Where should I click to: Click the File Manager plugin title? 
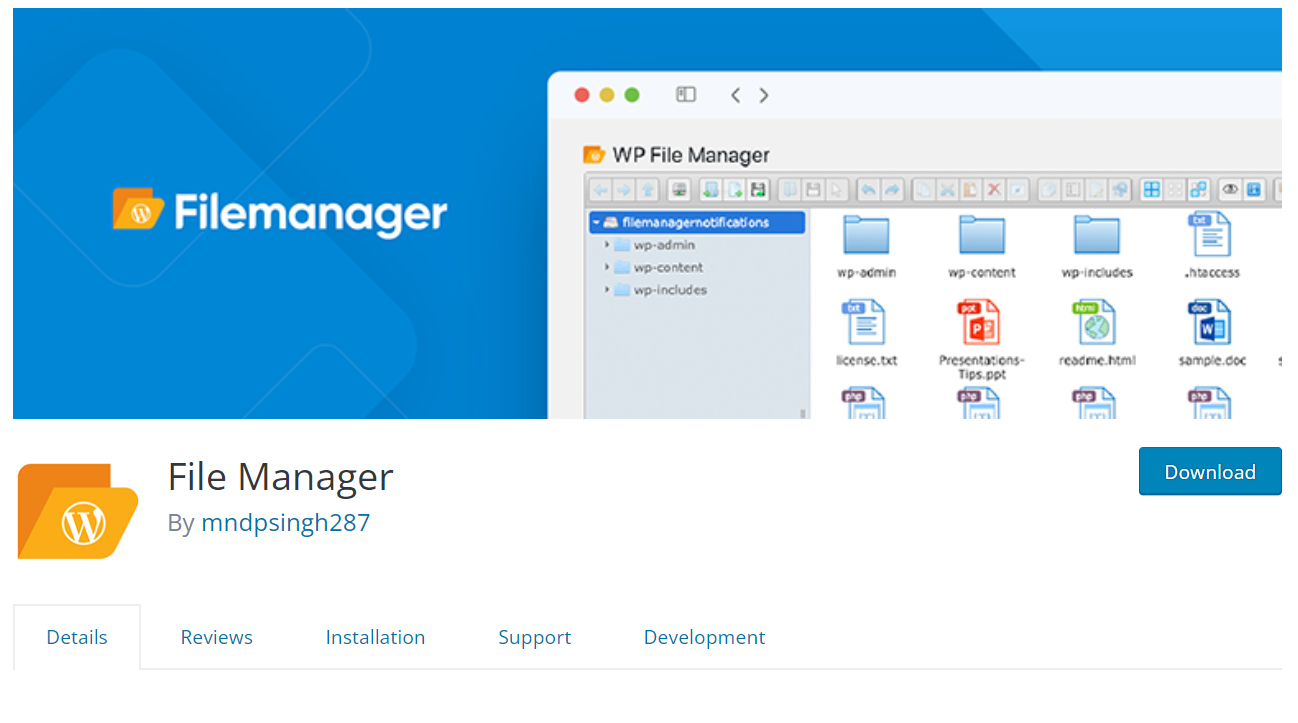click(x=281, y=476)
